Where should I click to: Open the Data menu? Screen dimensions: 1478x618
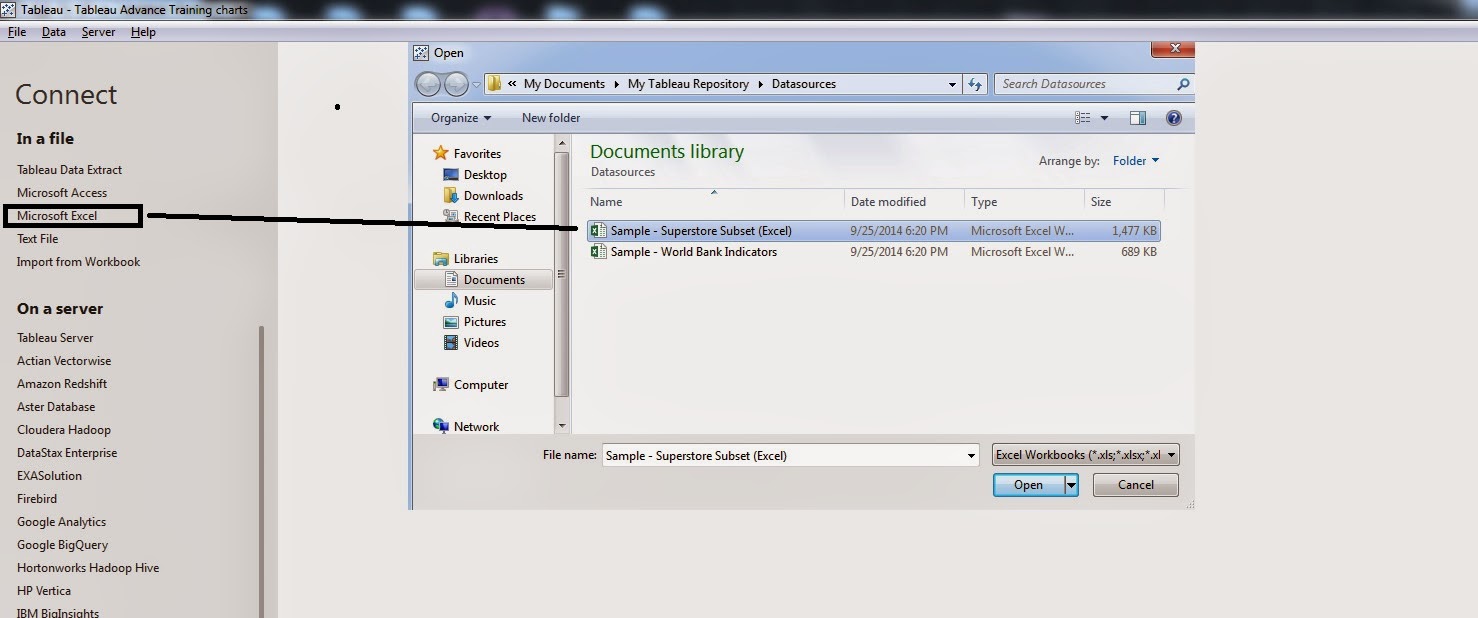(x=54, y=32)
